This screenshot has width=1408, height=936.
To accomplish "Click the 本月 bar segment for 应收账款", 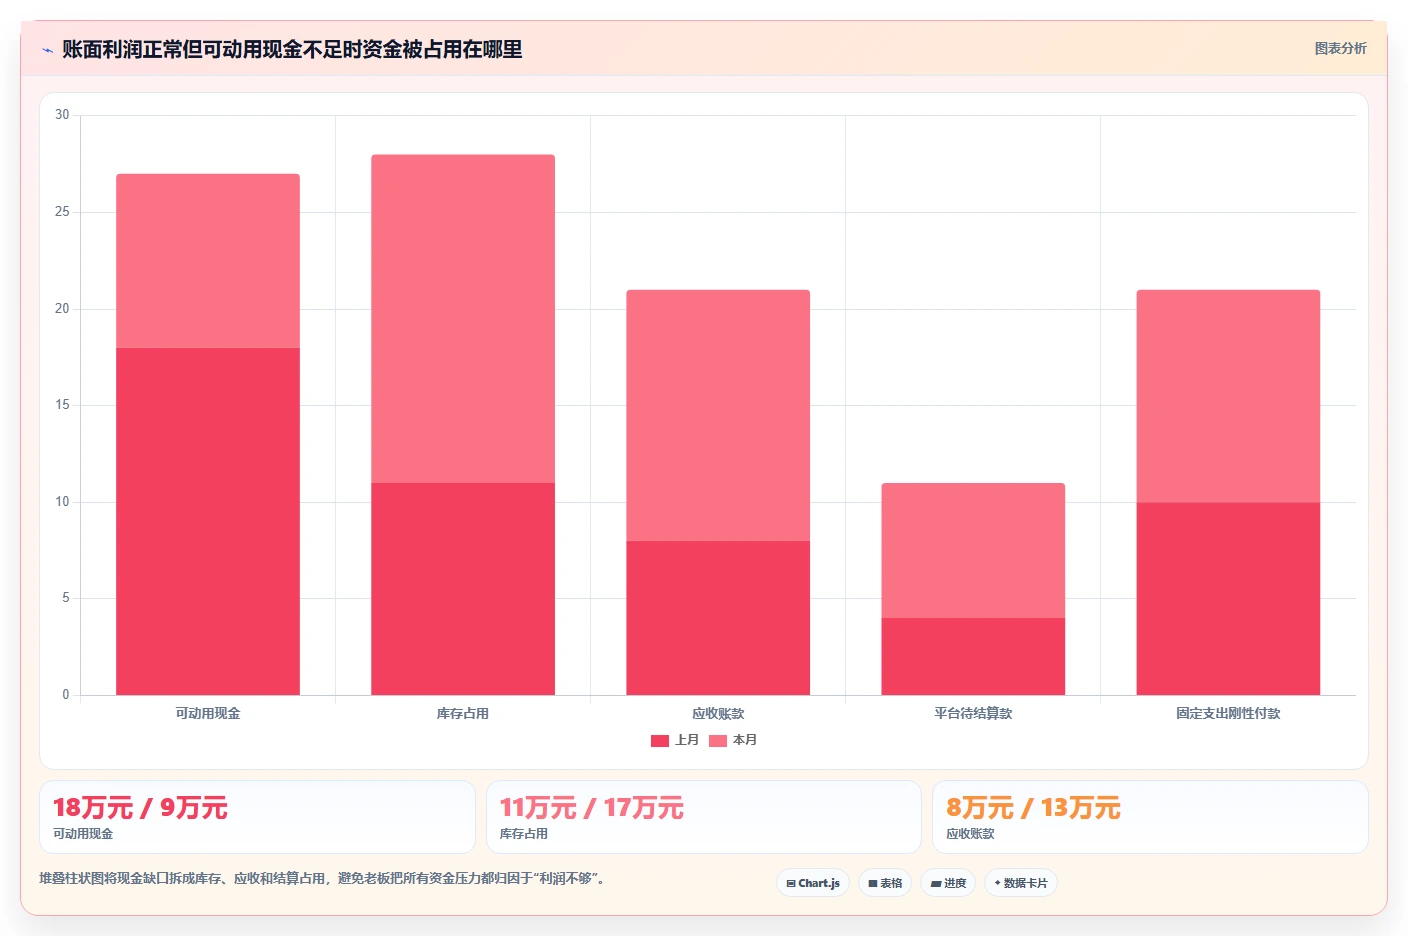I will (x=718, y=415).
